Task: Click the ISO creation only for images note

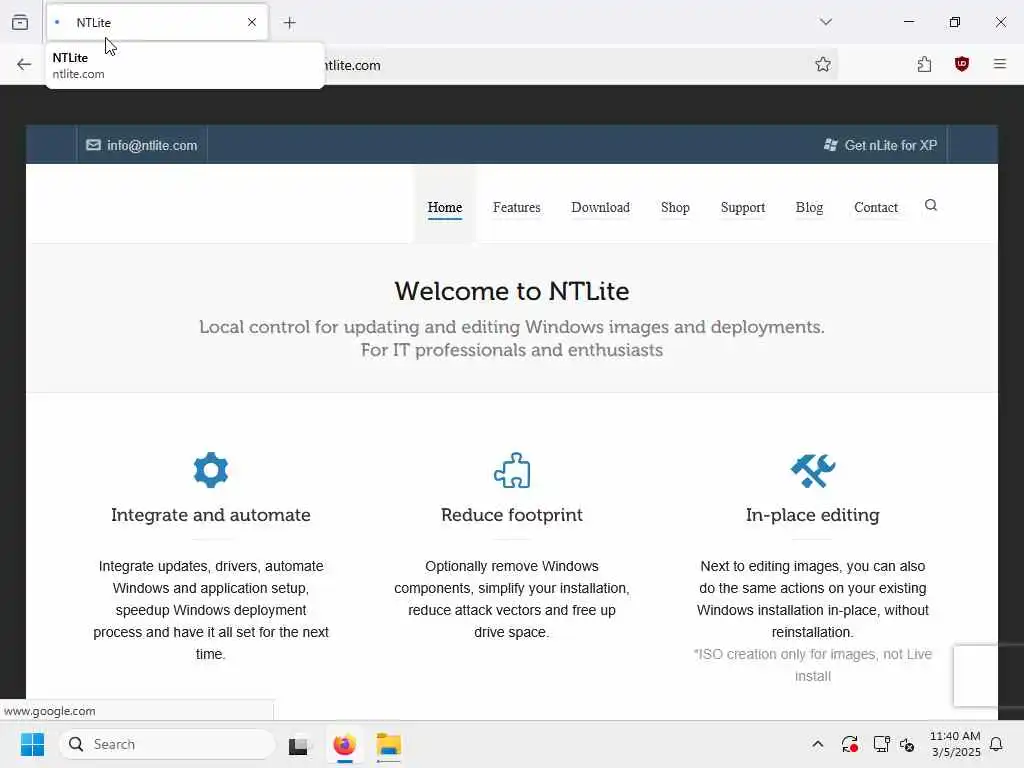Action: (x=812, y=665)
